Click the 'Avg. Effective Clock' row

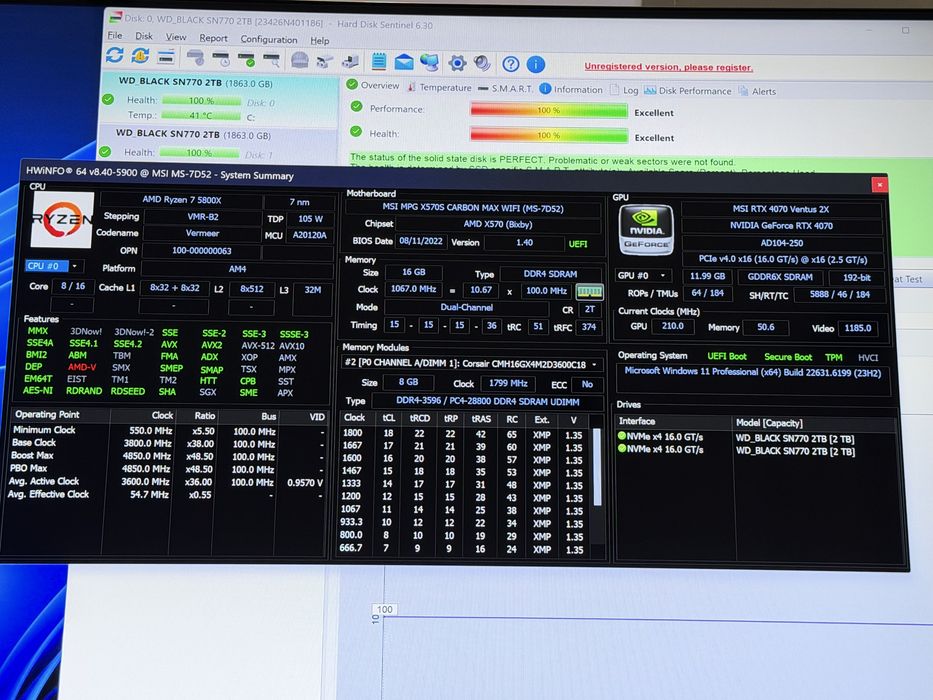[167, 494]
